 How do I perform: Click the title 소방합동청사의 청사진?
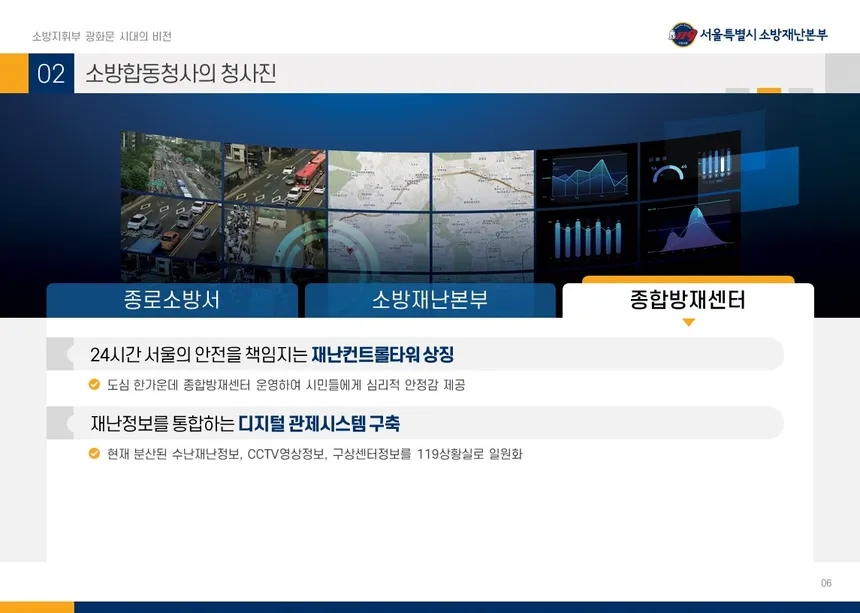point(180,73)
